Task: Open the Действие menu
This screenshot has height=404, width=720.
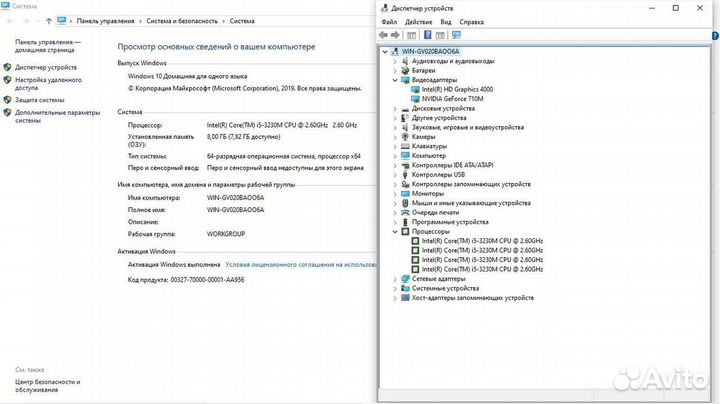Action: point(418,22)
